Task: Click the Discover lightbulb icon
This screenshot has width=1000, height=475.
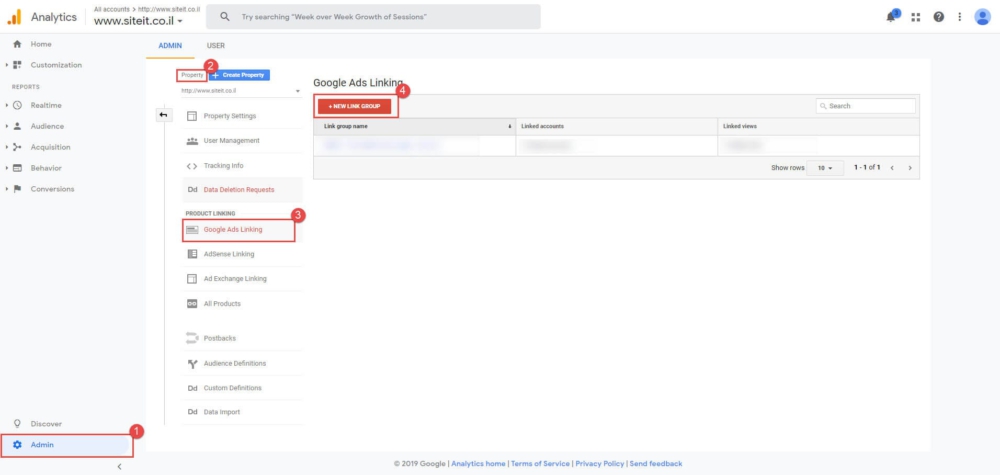Action: [17, 423]
